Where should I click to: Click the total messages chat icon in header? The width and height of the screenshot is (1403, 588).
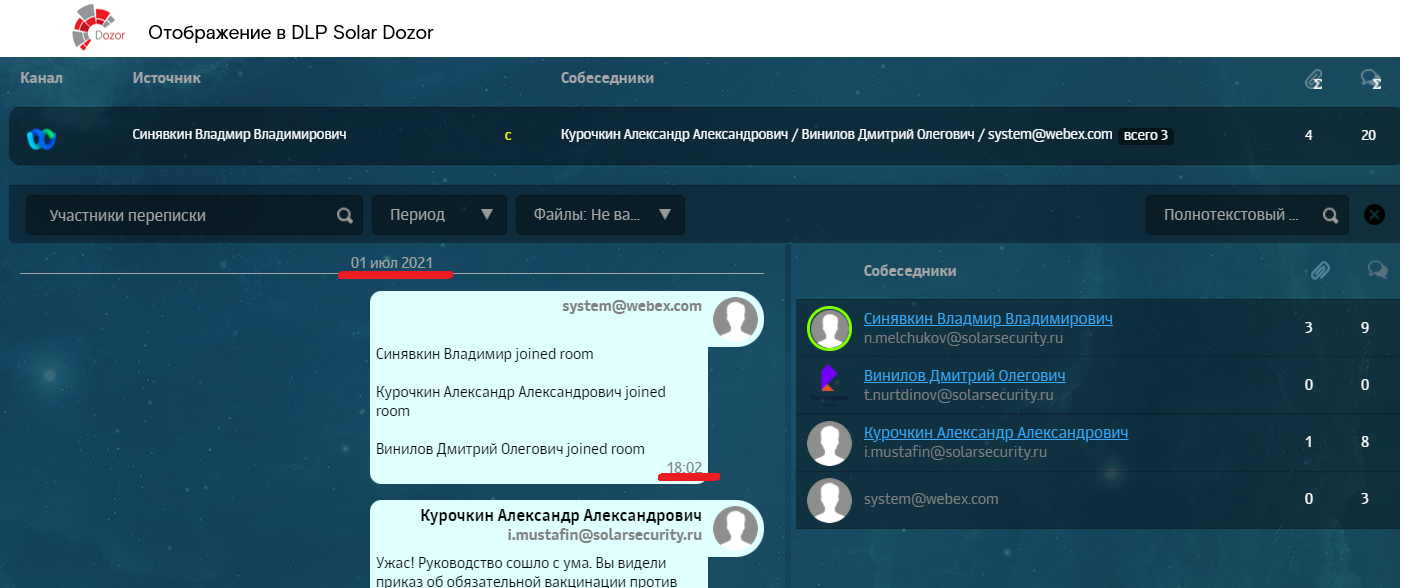[1371, 79]
